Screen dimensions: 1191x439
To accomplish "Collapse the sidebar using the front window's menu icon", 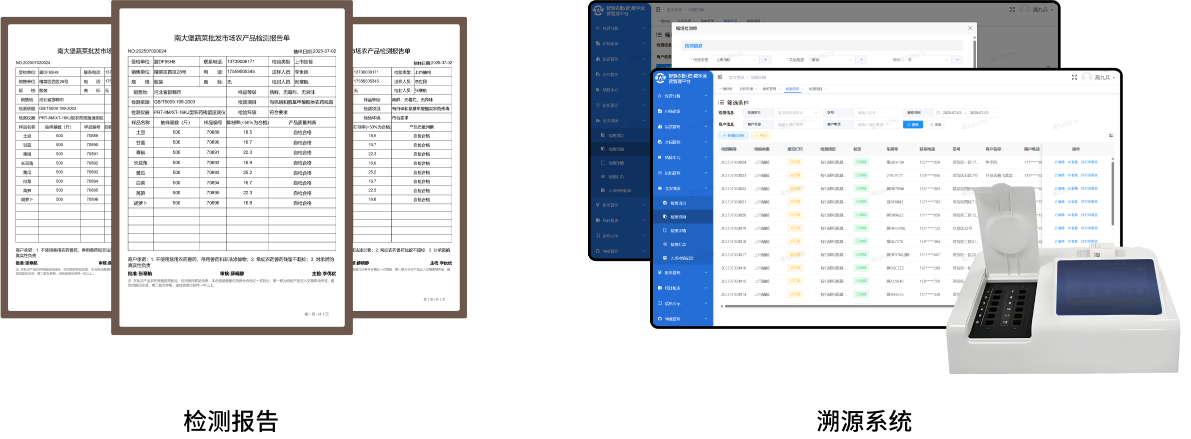I will click(x=720, y=77).
